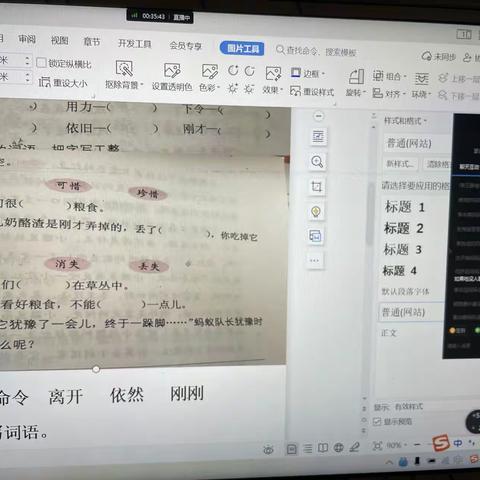Click the Sogou input method S icon

[x=441, y=443]
